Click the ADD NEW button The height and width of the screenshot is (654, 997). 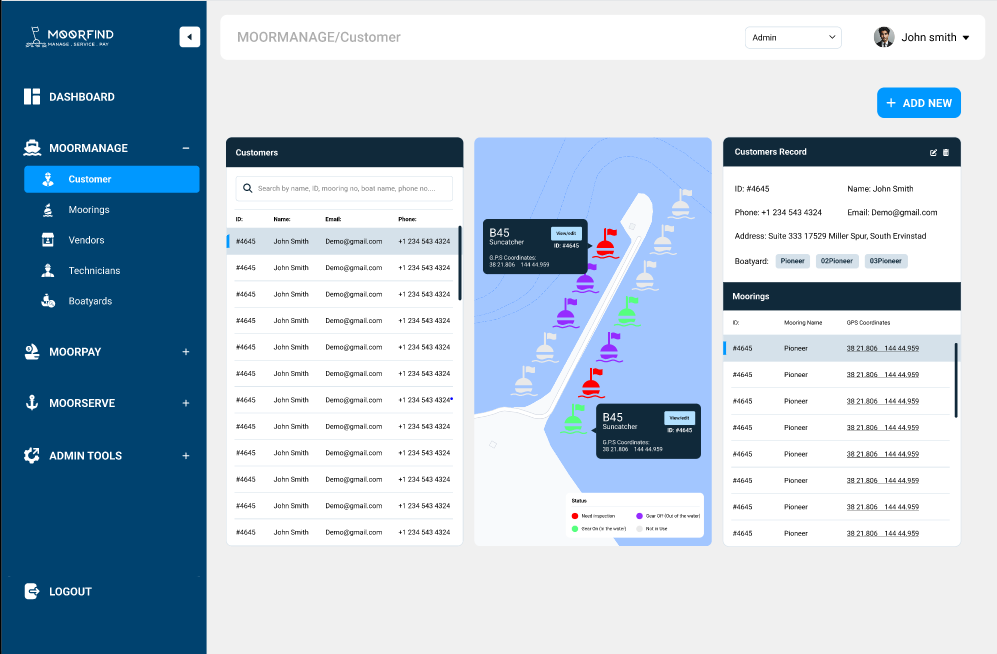pyautogui.click(x=918, y=102)
